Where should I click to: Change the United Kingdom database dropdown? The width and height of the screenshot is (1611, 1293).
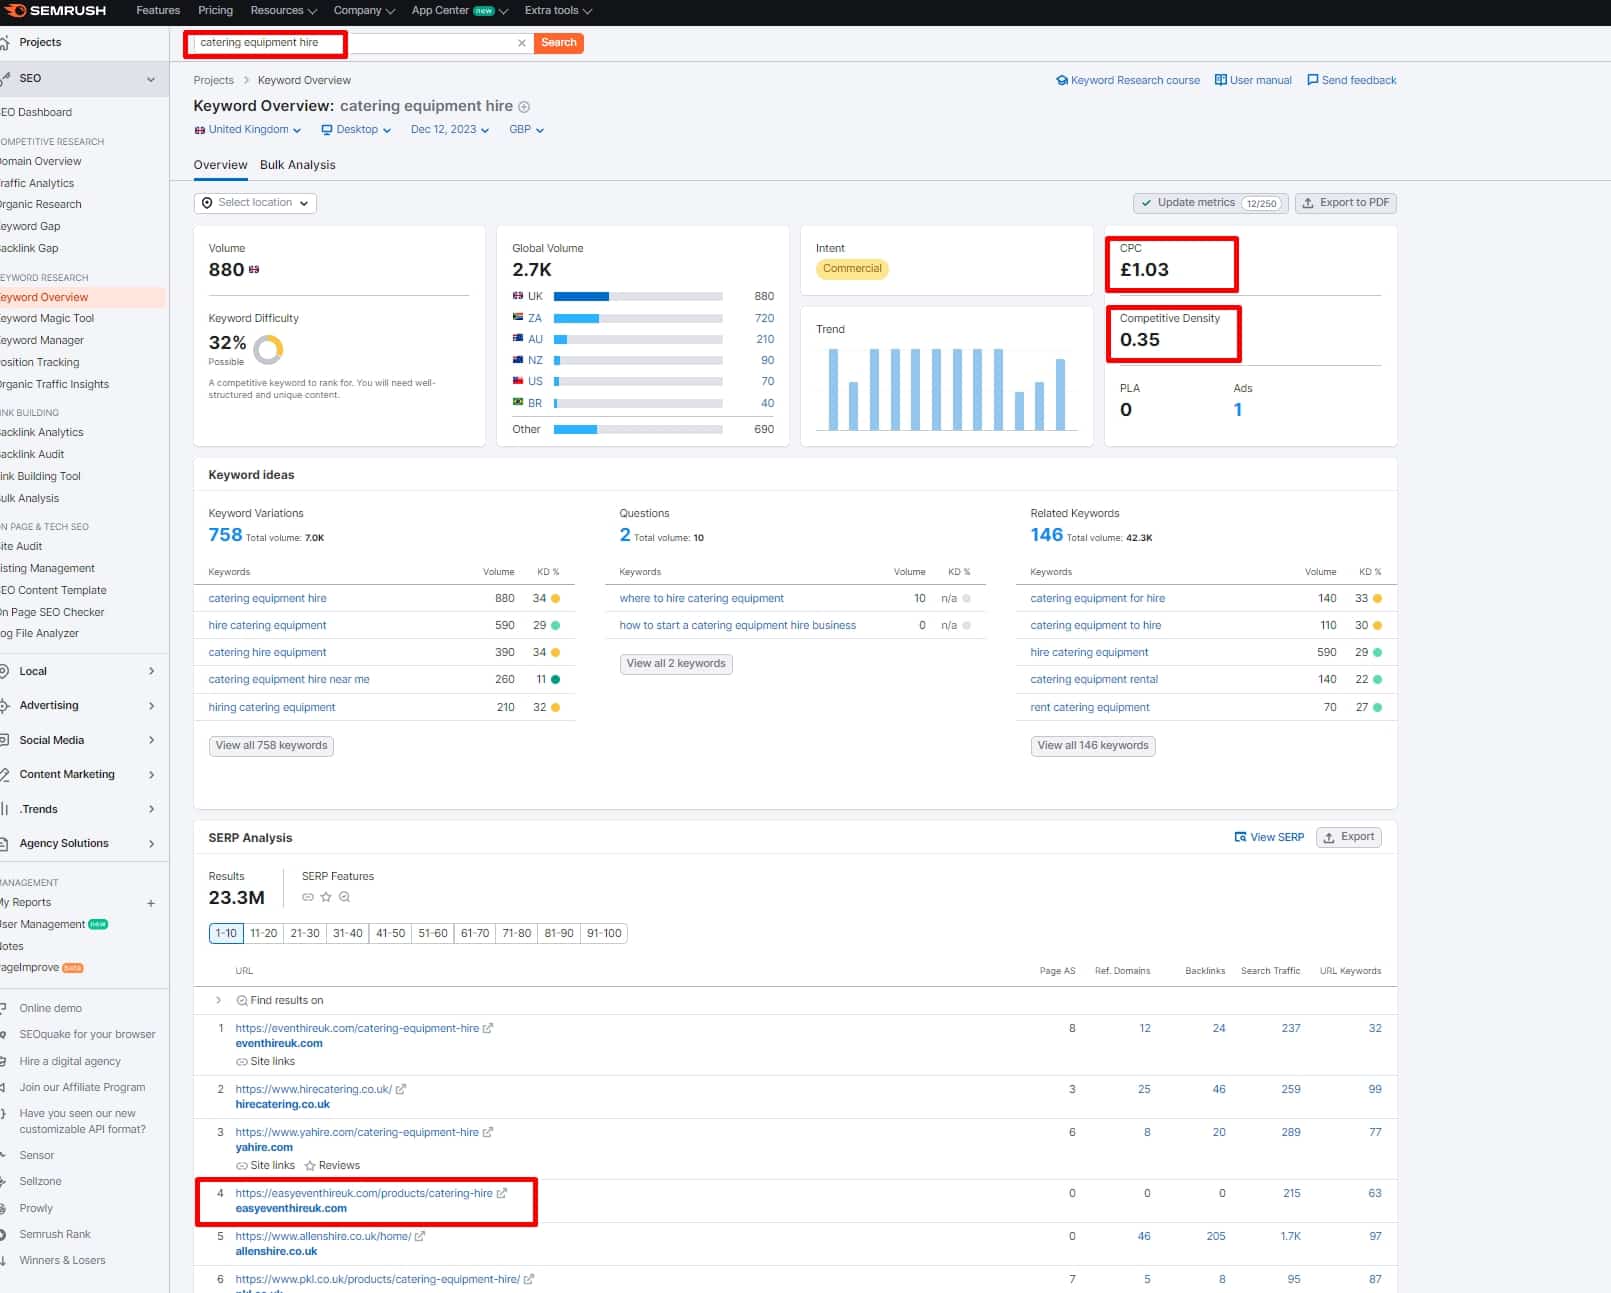pyautogui.click(x=248, y=130)
